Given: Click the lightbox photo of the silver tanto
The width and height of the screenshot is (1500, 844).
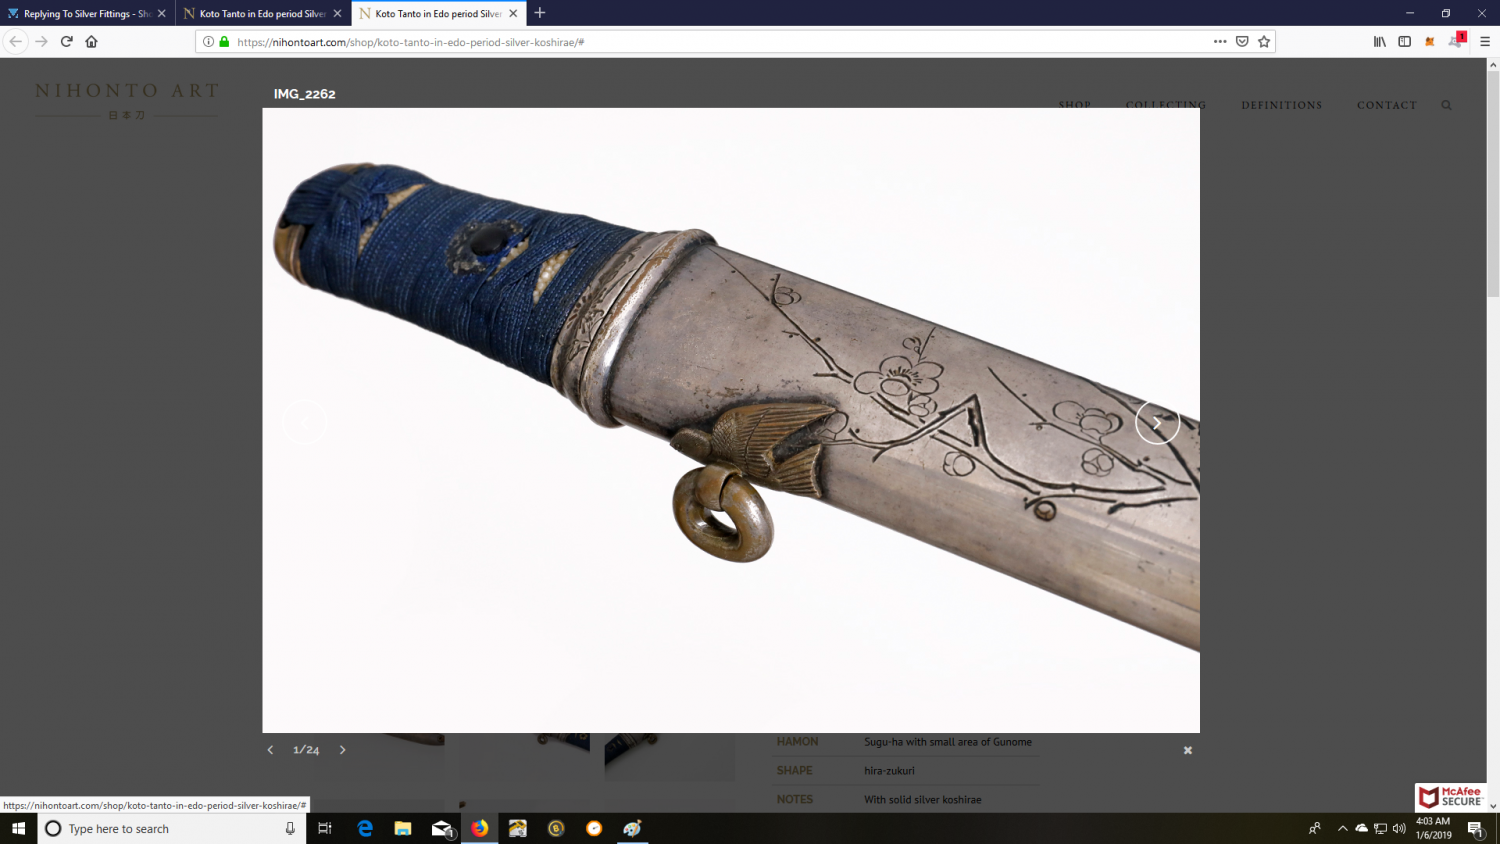Looking at the screenshot, I should [x=731, y=420].
